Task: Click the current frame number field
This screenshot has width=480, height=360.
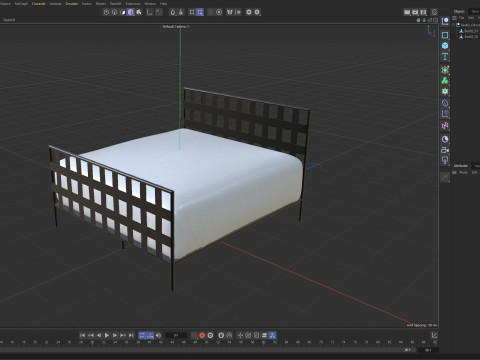Action: tap(176, 335)
